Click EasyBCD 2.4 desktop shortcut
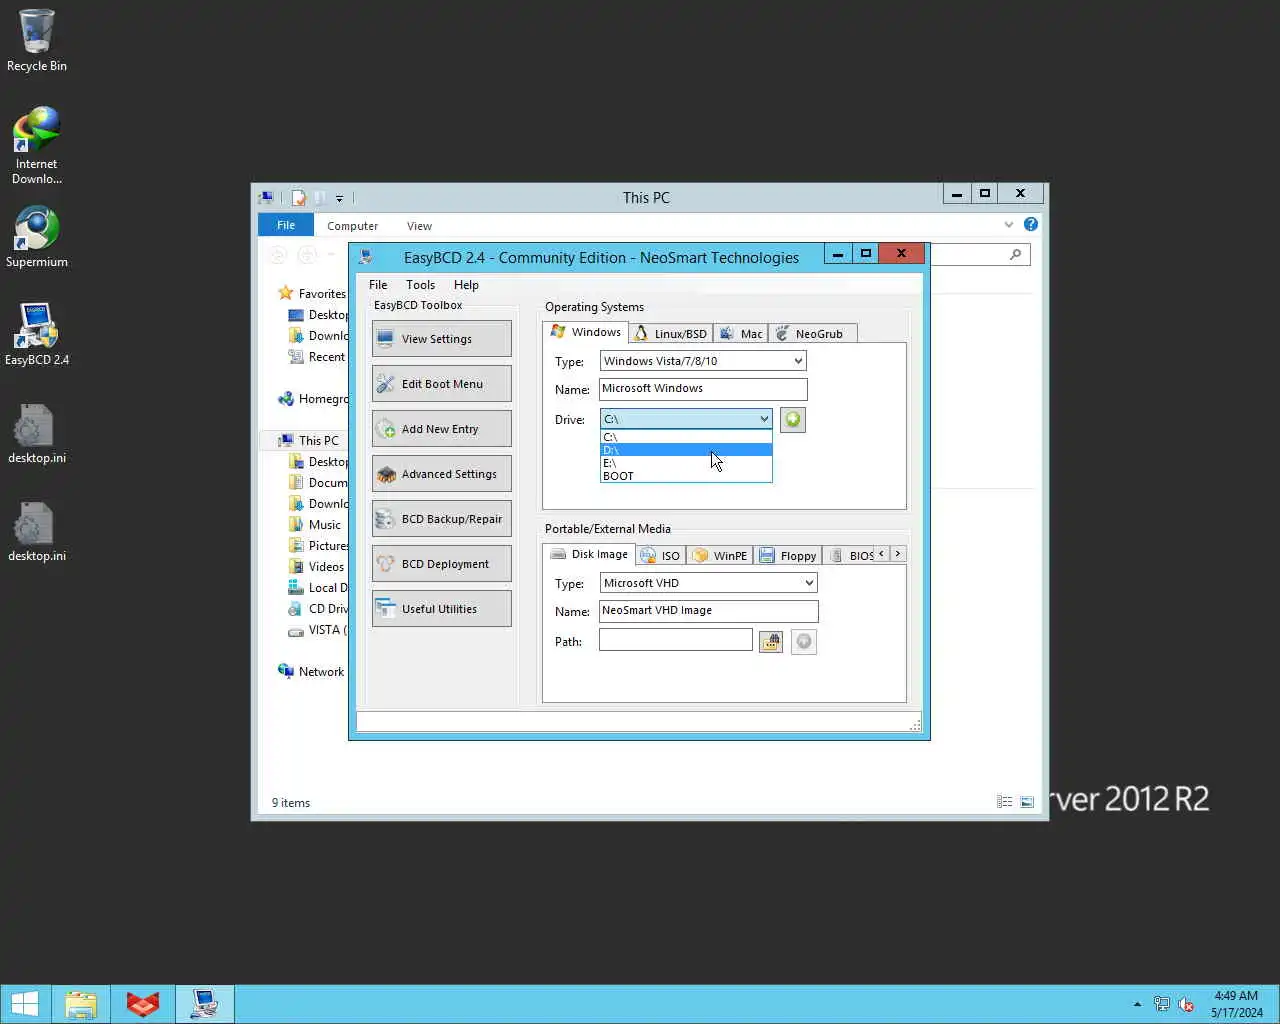The width and height of the screenshot is (1280, 1024). coord(37,335)
